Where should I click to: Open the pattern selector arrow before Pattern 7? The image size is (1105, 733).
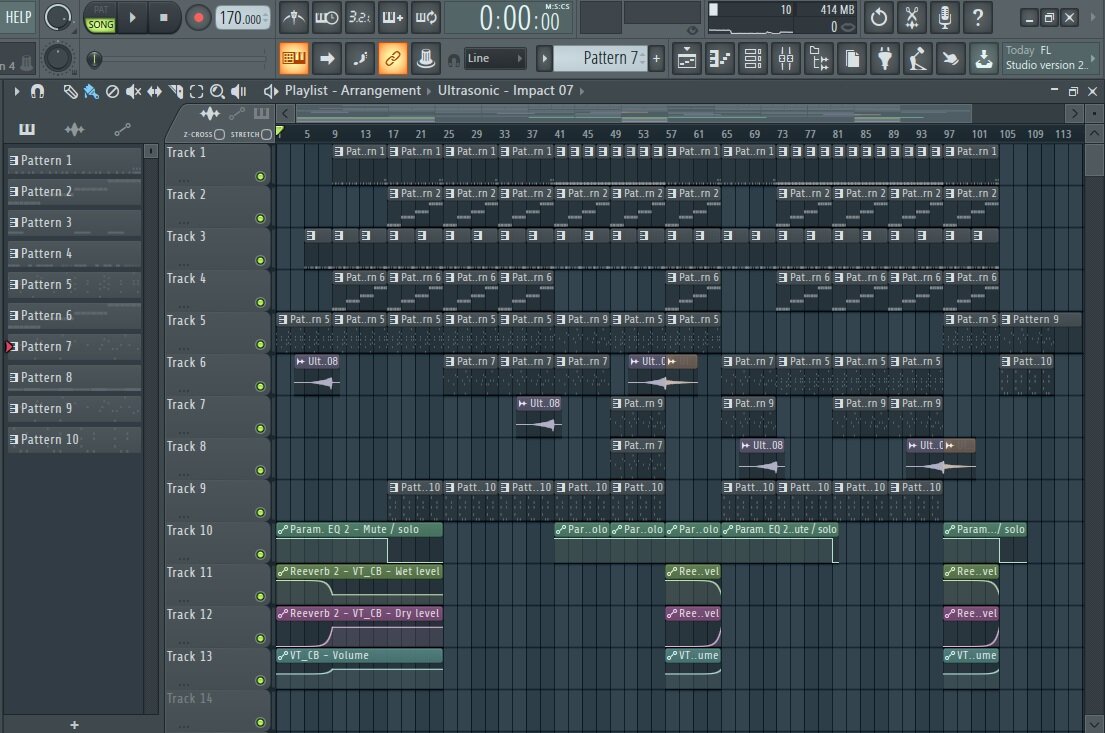(544, 58)
